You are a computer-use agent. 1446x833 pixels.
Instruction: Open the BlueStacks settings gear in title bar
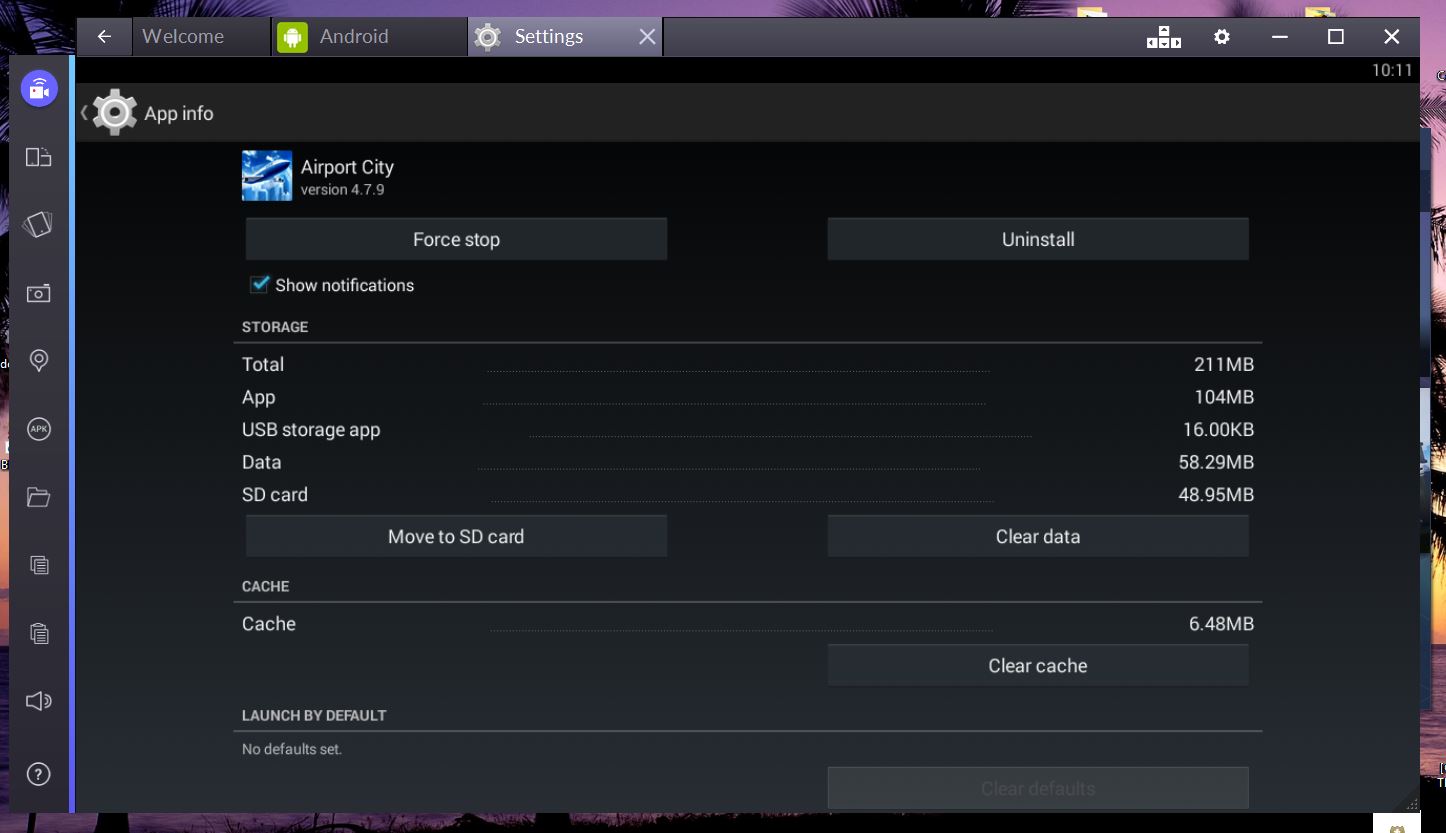[1221, 37]
